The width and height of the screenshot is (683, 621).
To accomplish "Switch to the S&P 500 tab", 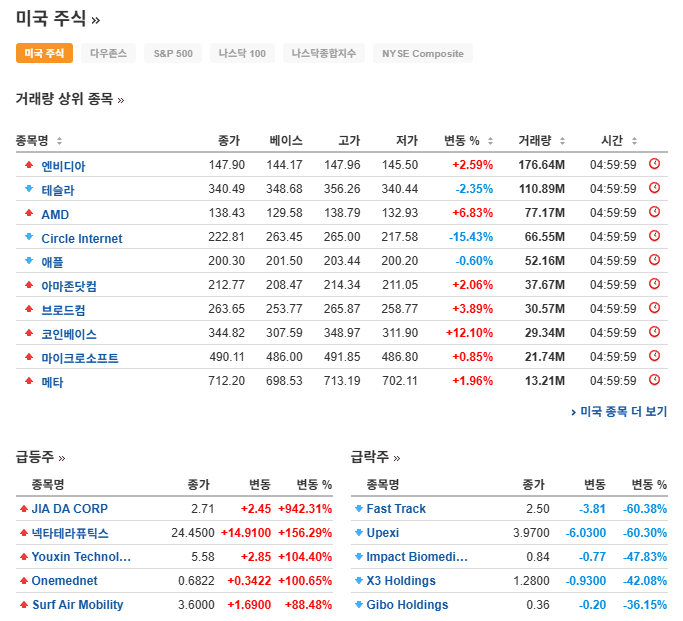I will (173, 53).
